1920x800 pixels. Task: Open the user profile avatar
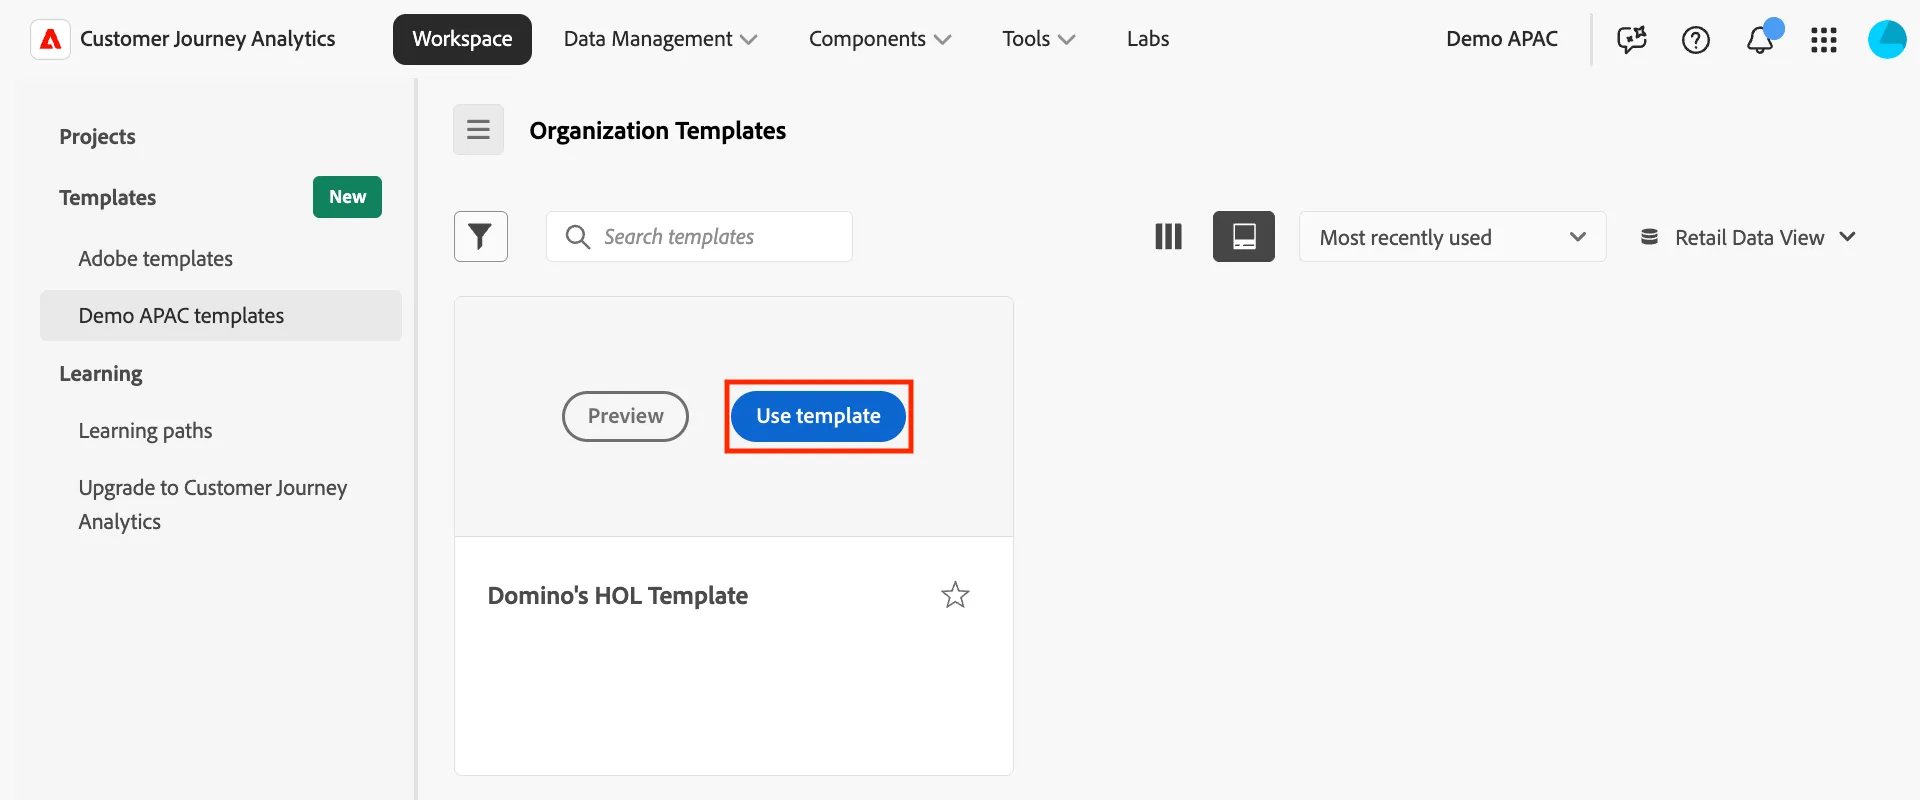pos(1887,39)
